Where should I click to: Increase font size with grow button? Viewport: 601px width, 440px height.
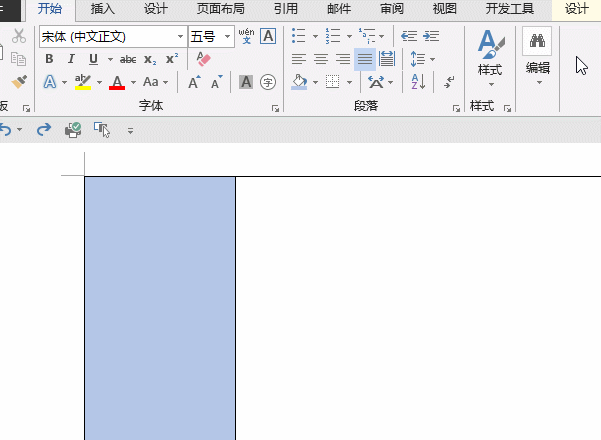[194, 82]
